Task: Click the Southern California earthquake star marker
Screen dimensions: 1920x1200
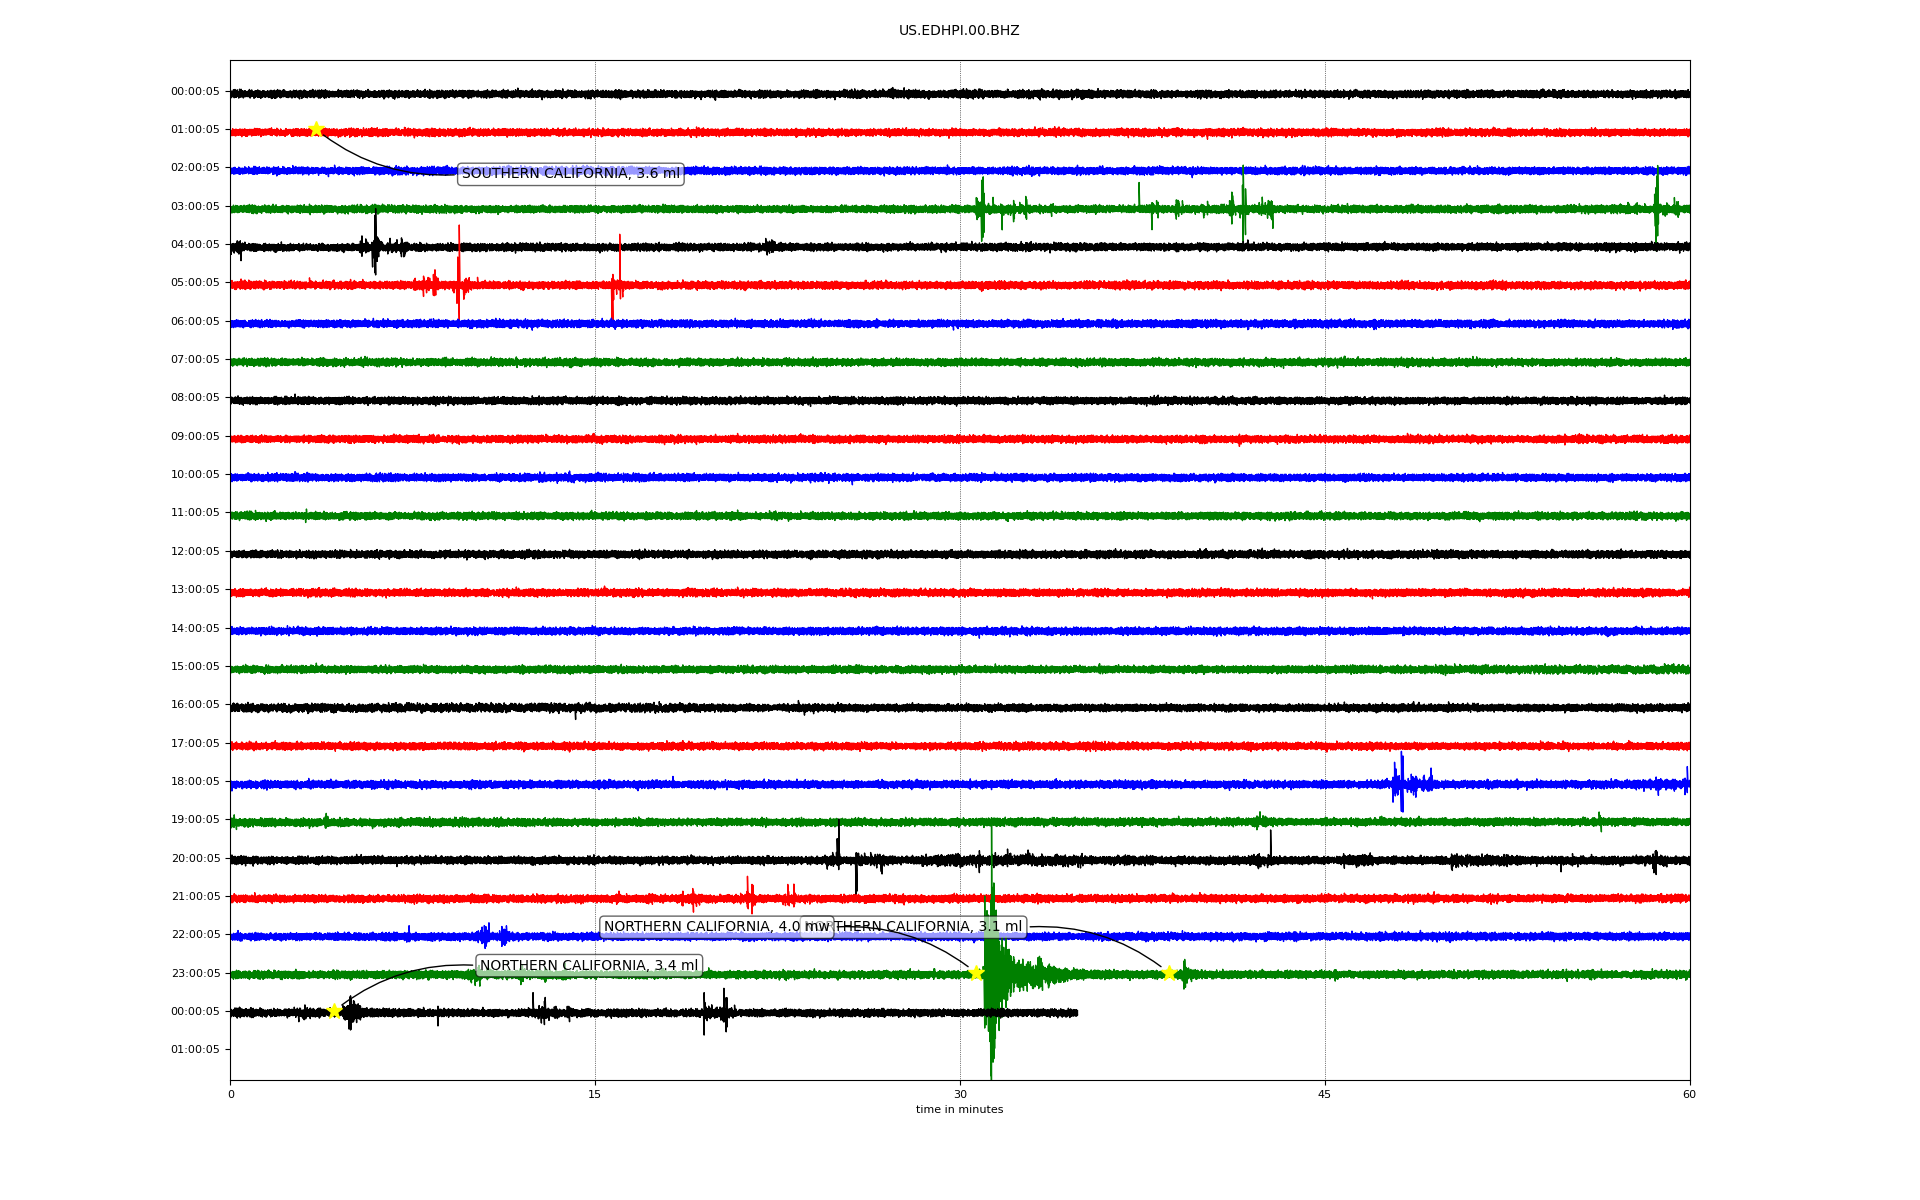Action: click(316, 129)
